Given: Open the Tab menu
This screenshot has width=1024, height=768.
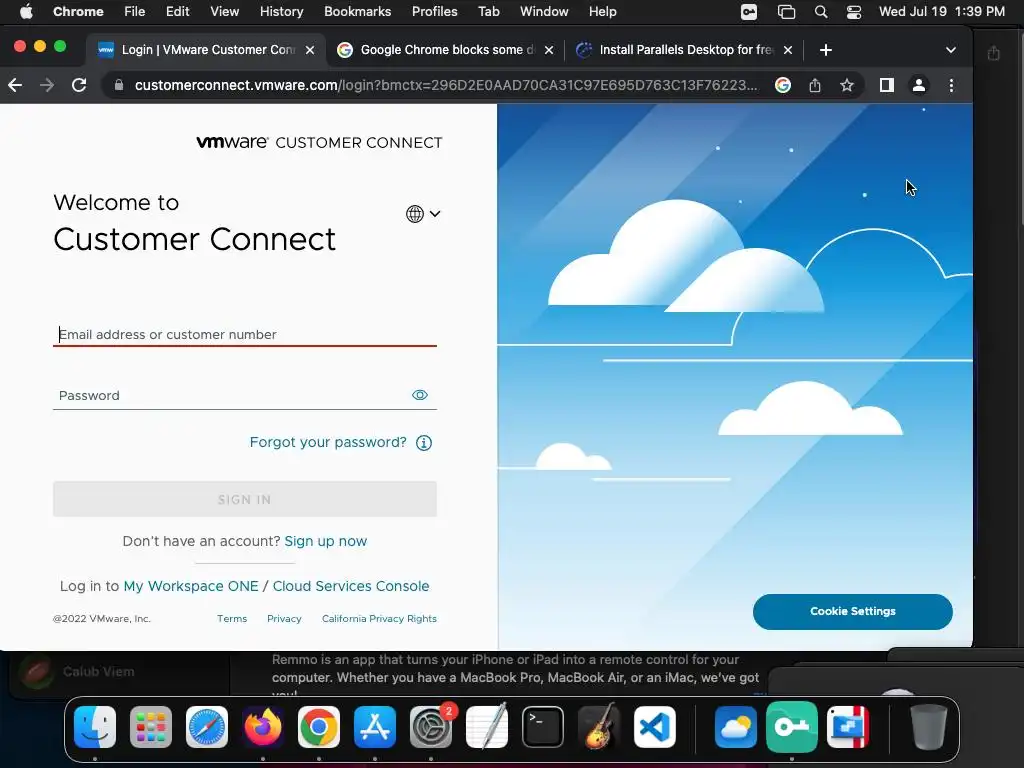Looking at the screenshot, I should coord(488,11).
